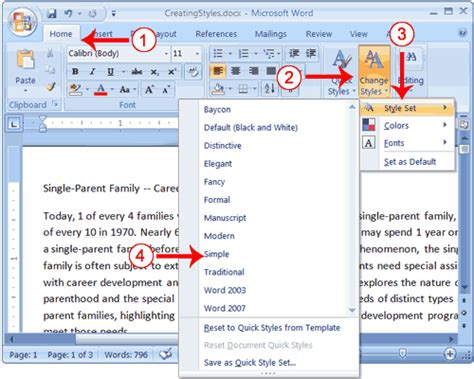Select the Elegant style set
The image size is (474, 379).
[x=218, y=164]
